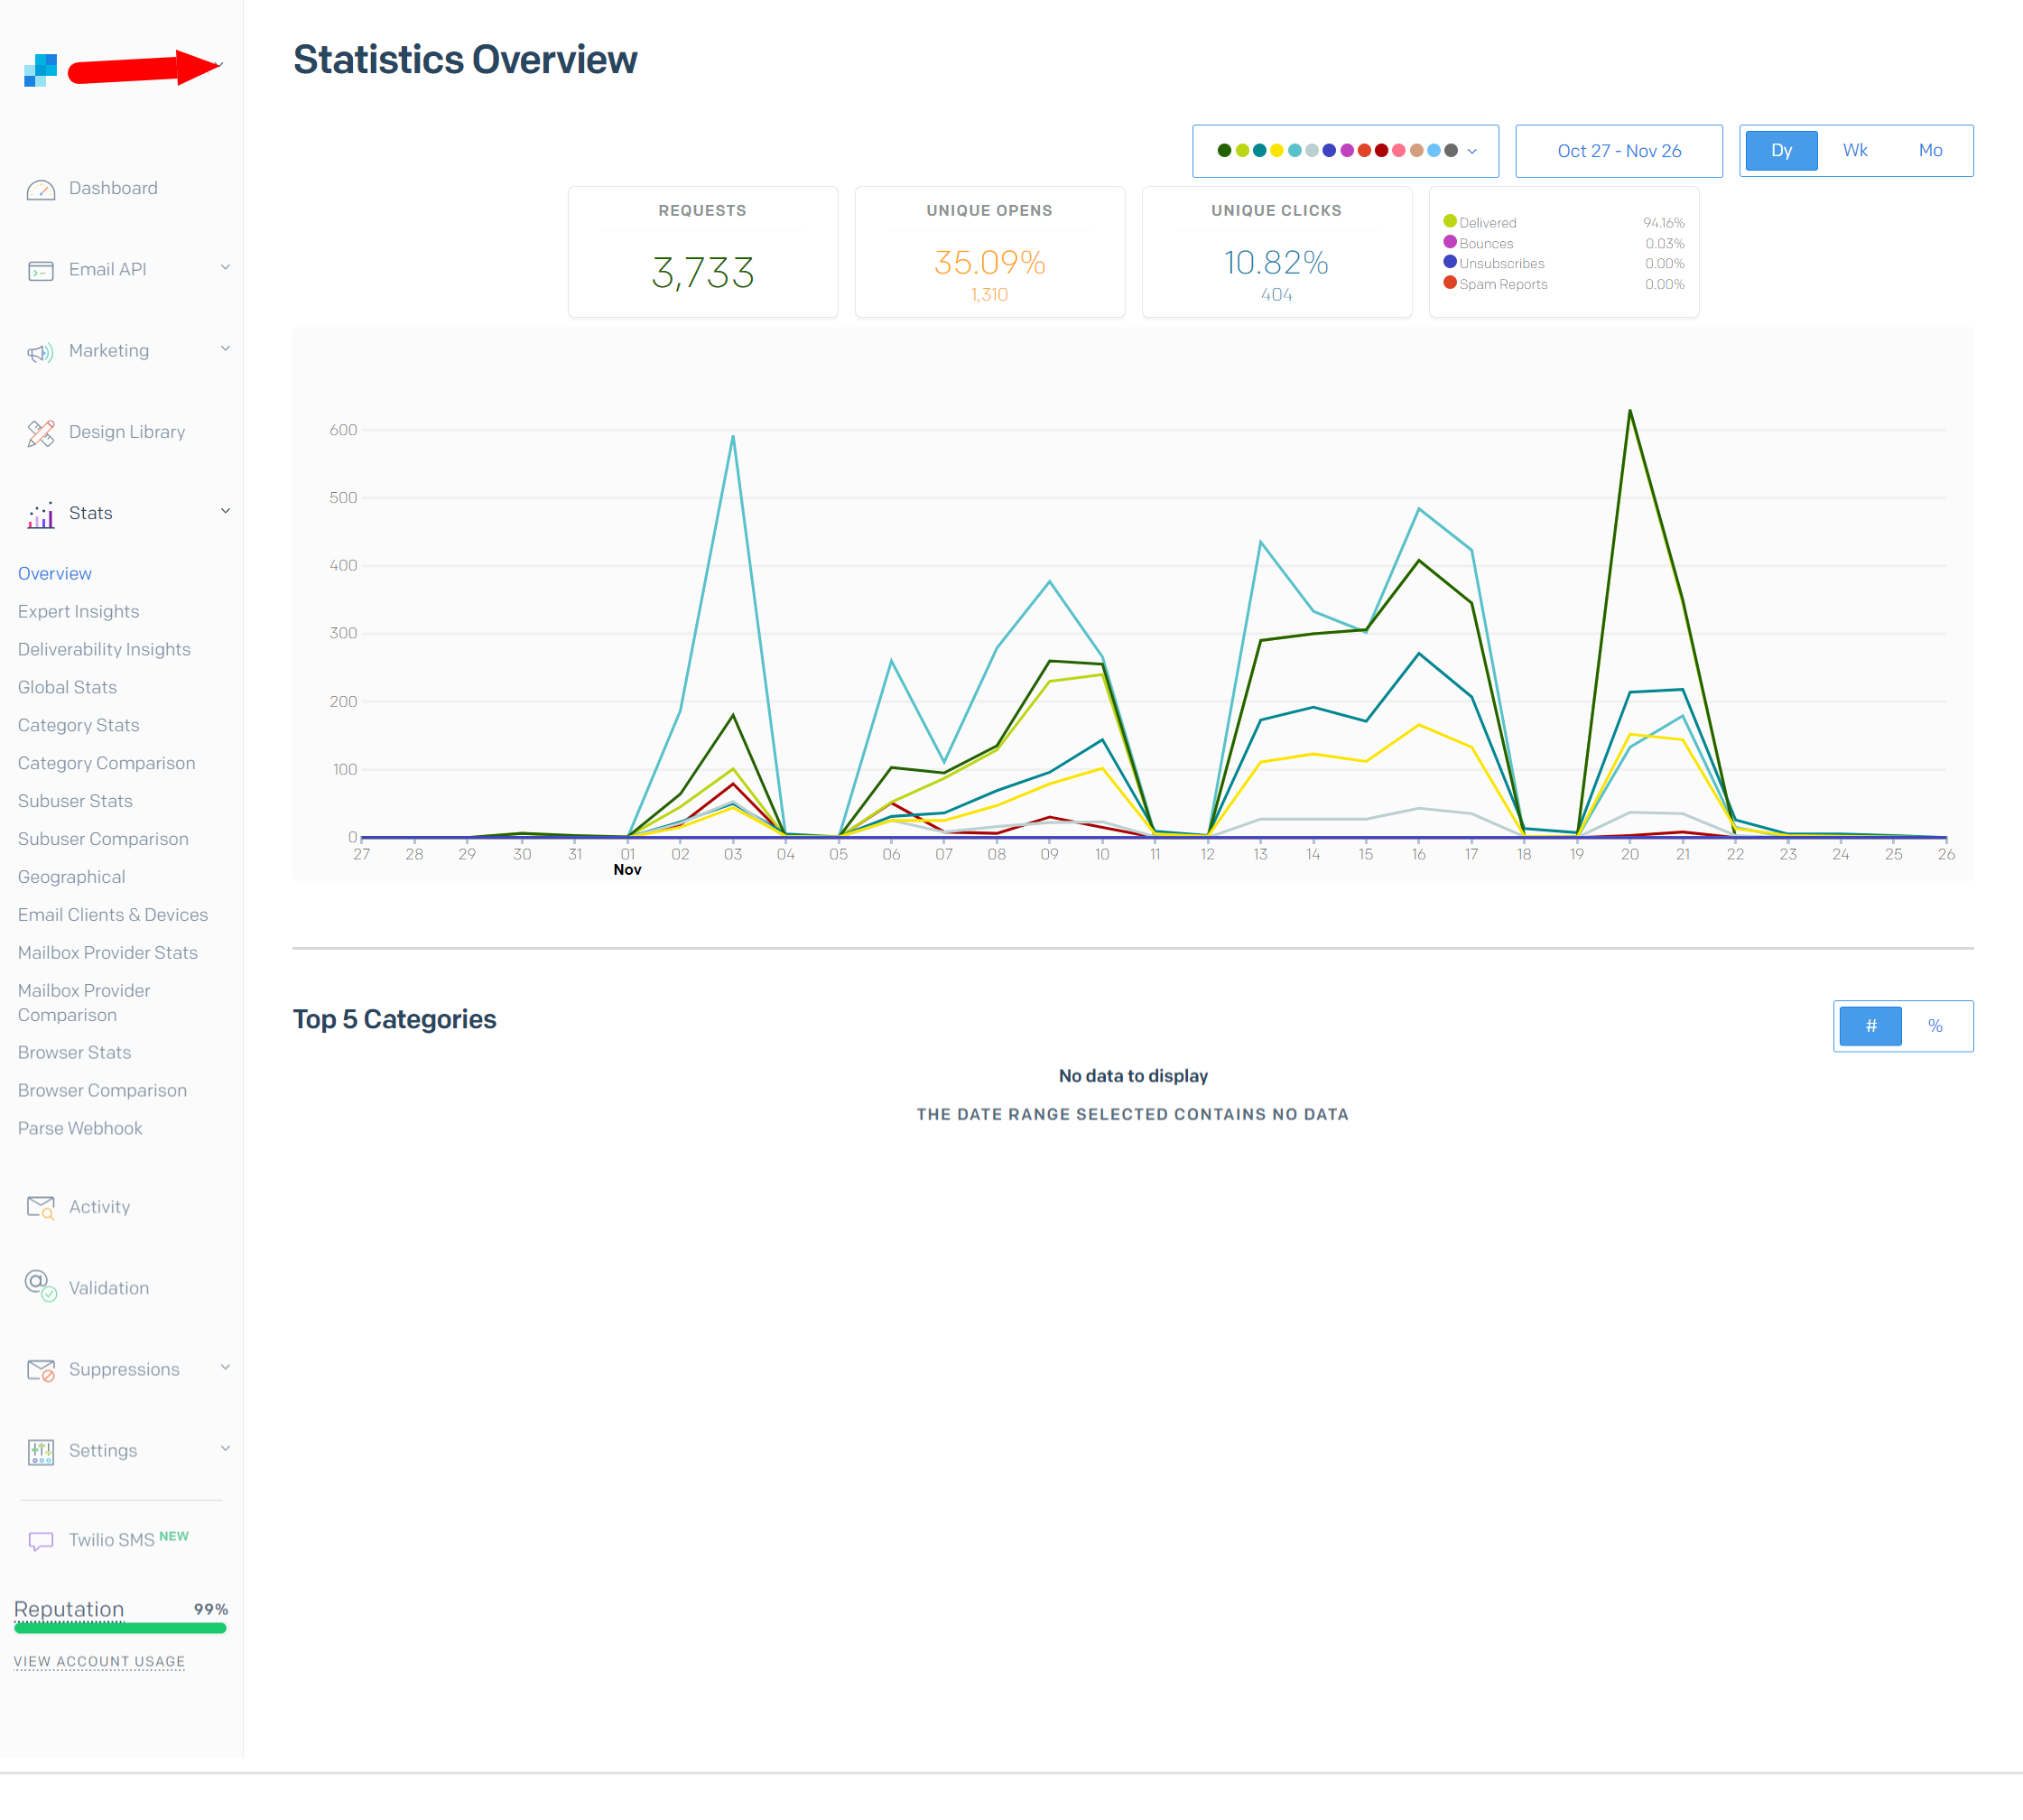This screenshot has height=1820, width=2023.
Task: Open the Oct 27 - Nov 26 date picker
Action: click(1618, 151)
